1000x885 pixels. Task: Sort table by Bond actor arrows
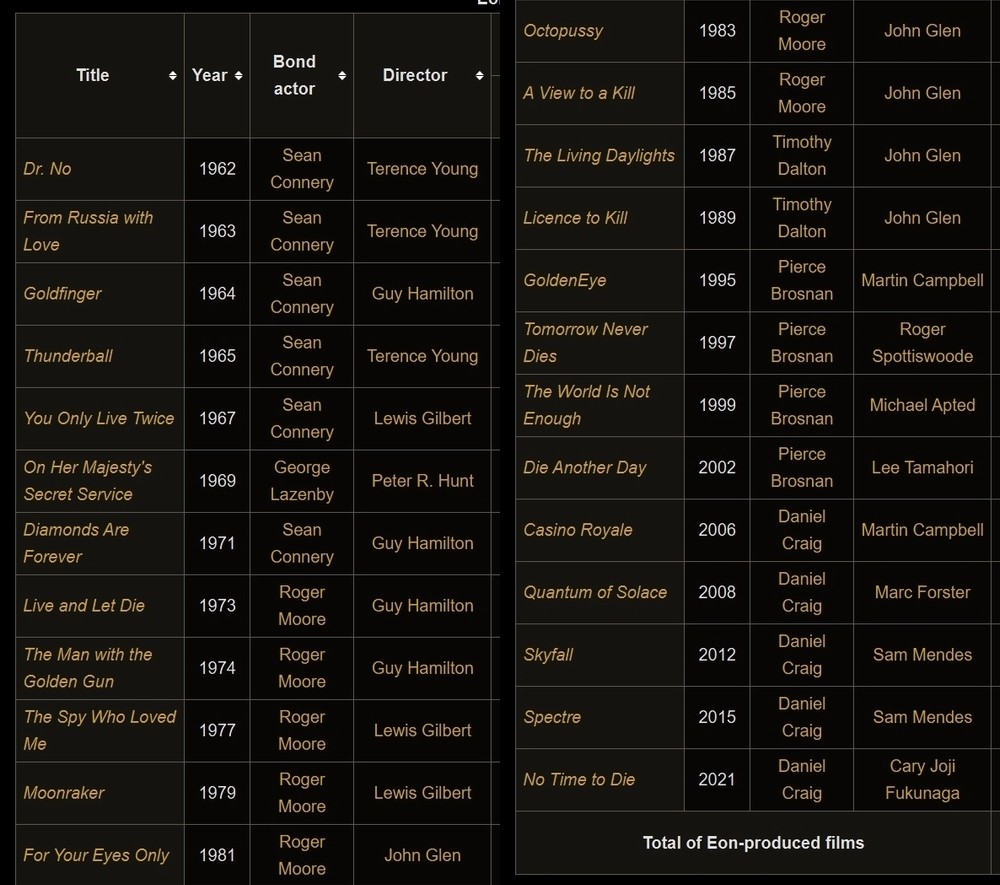(342, 75)
